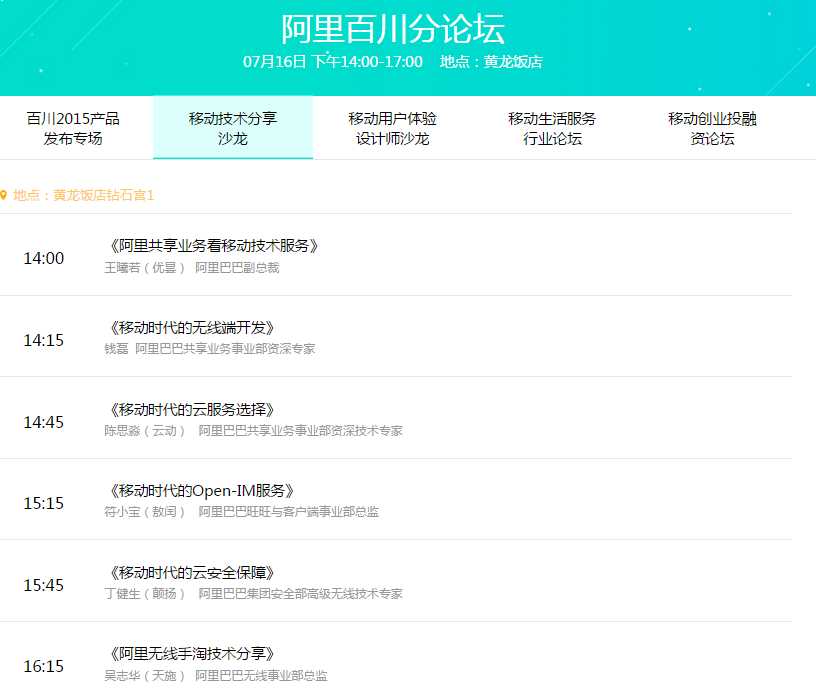Open the 百川2015产品发布专场 tab

[73, 128]
